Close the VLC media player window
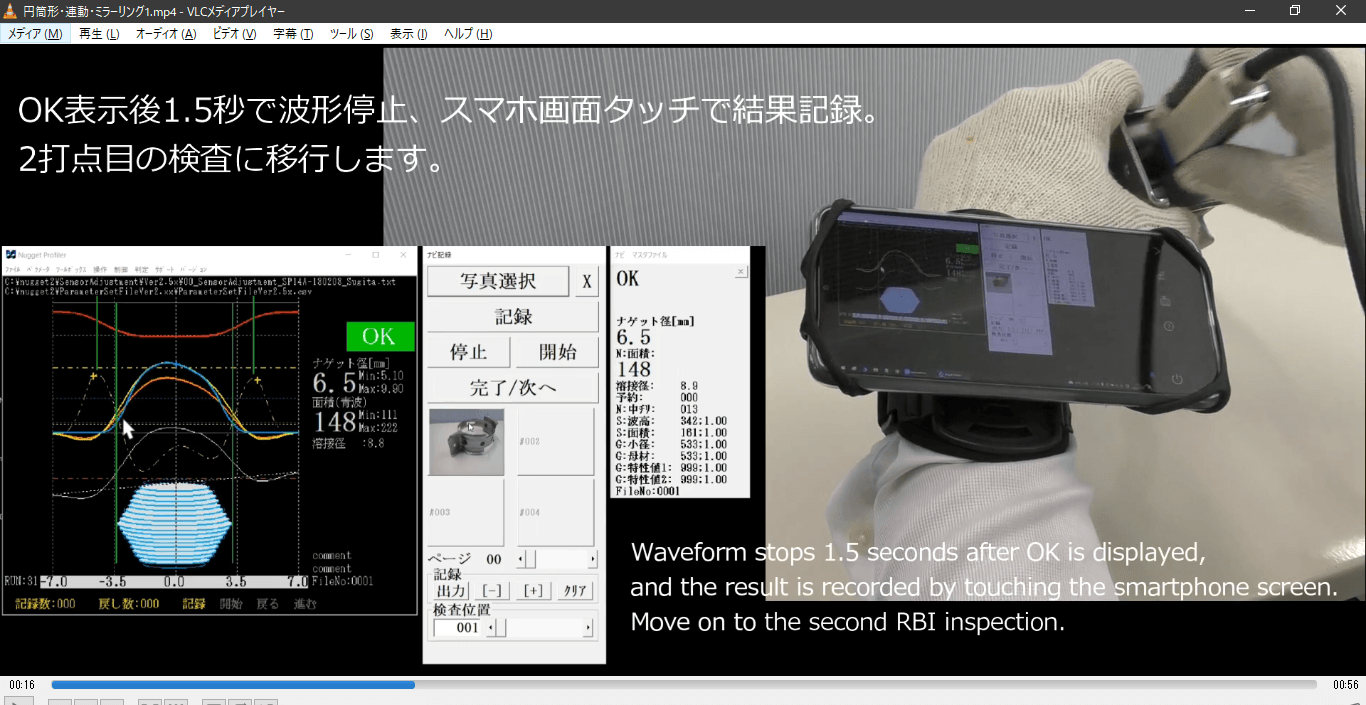 point(1341,11)
